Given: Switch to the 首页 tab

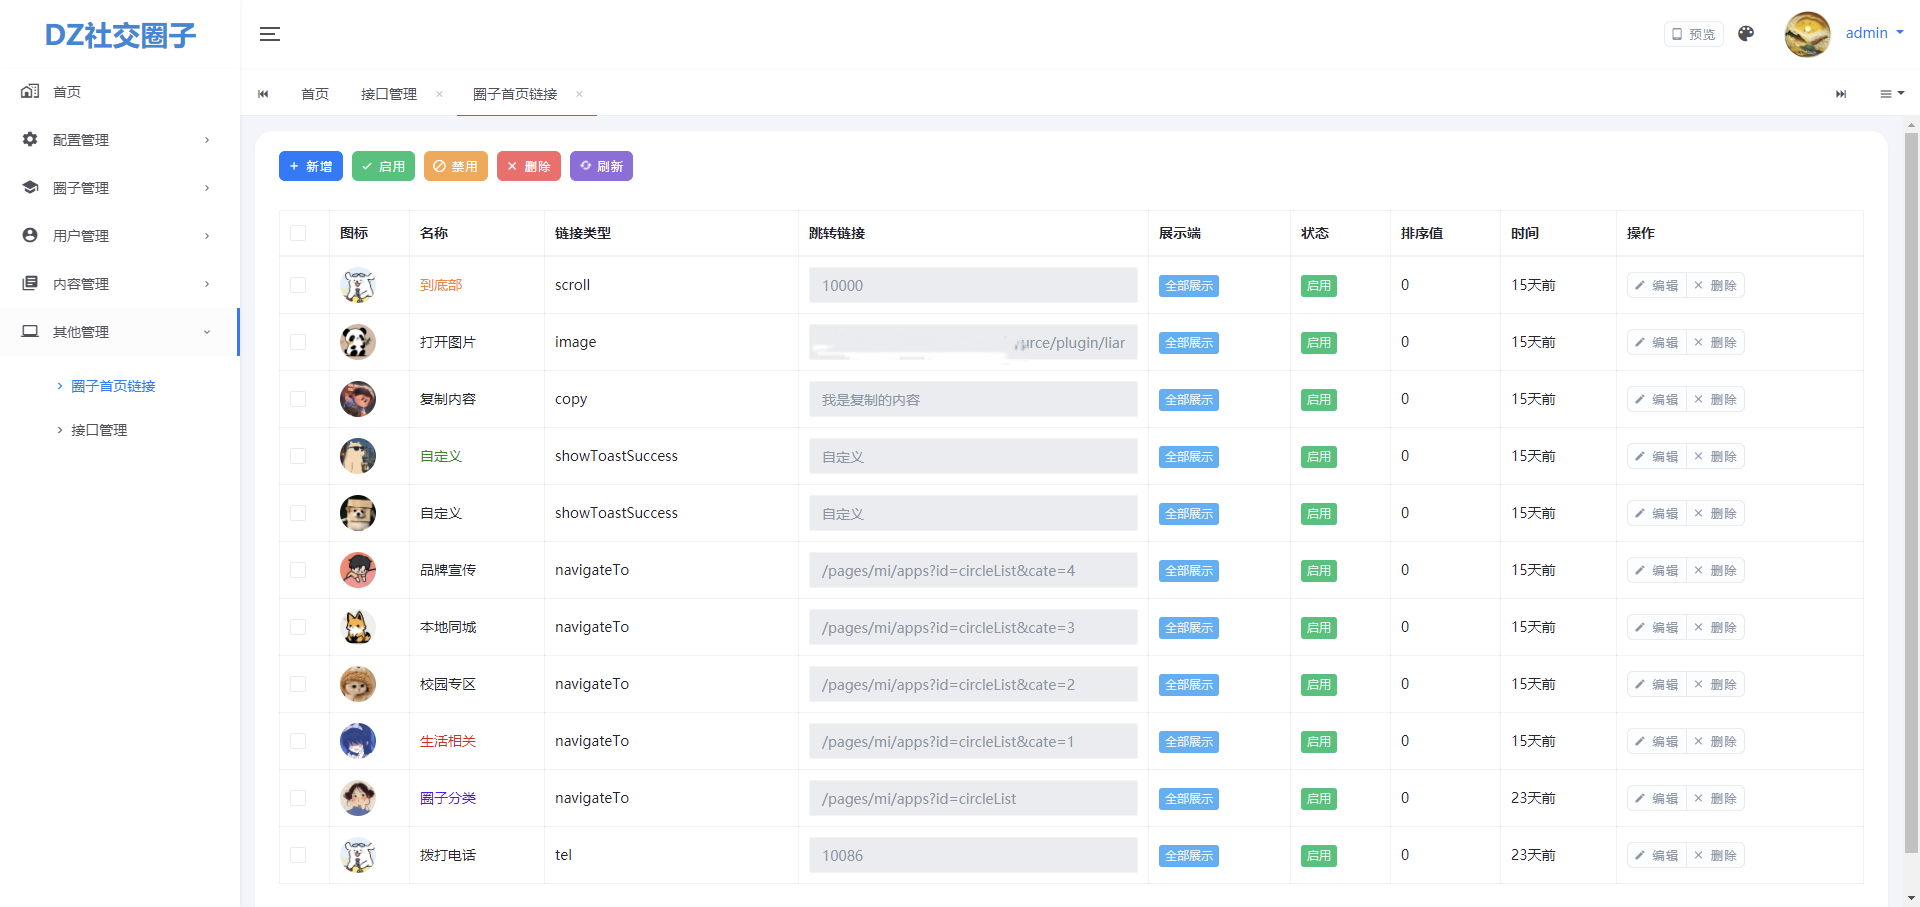Looking at the screenshot, I should tap(315, 94).
